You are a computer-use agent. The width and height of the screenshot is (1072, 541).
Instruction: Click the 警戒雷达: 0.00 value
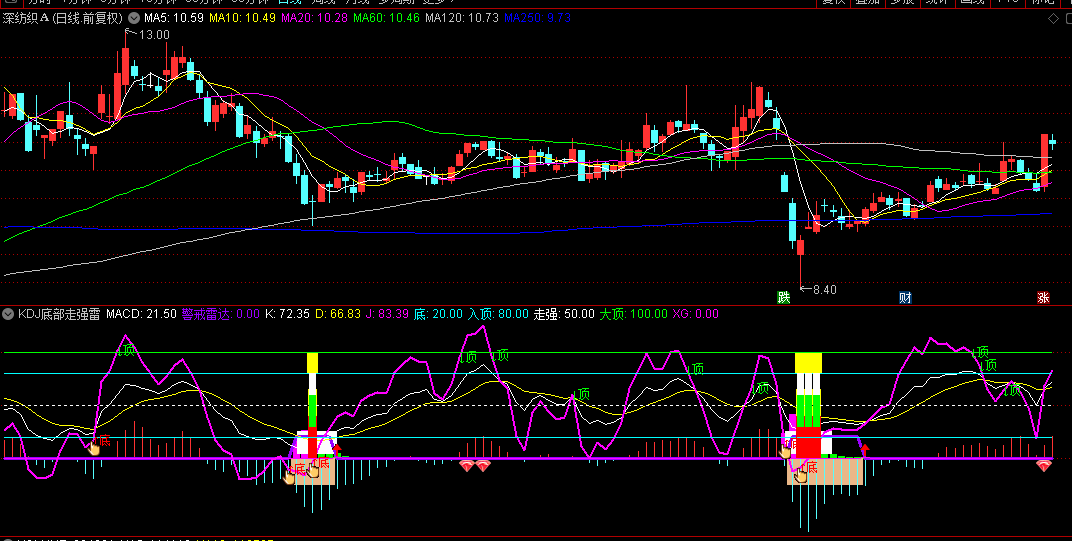coord(220,315)
